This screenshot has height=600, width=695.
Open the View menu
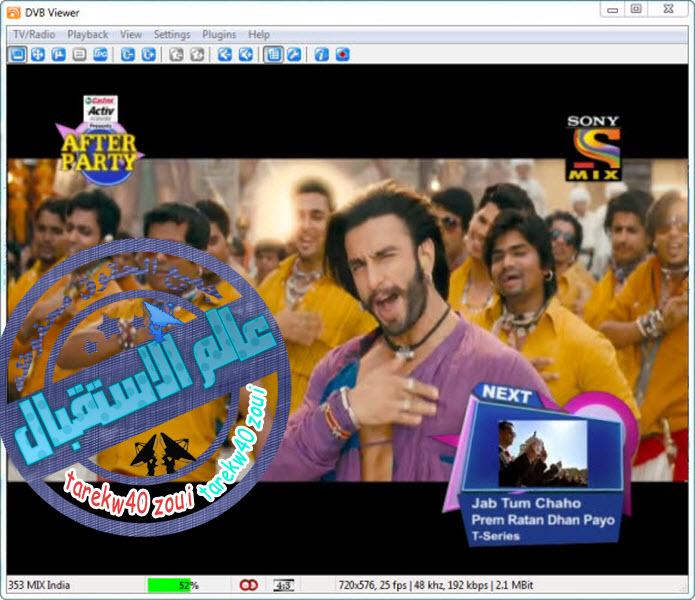[x=131, y=35]
